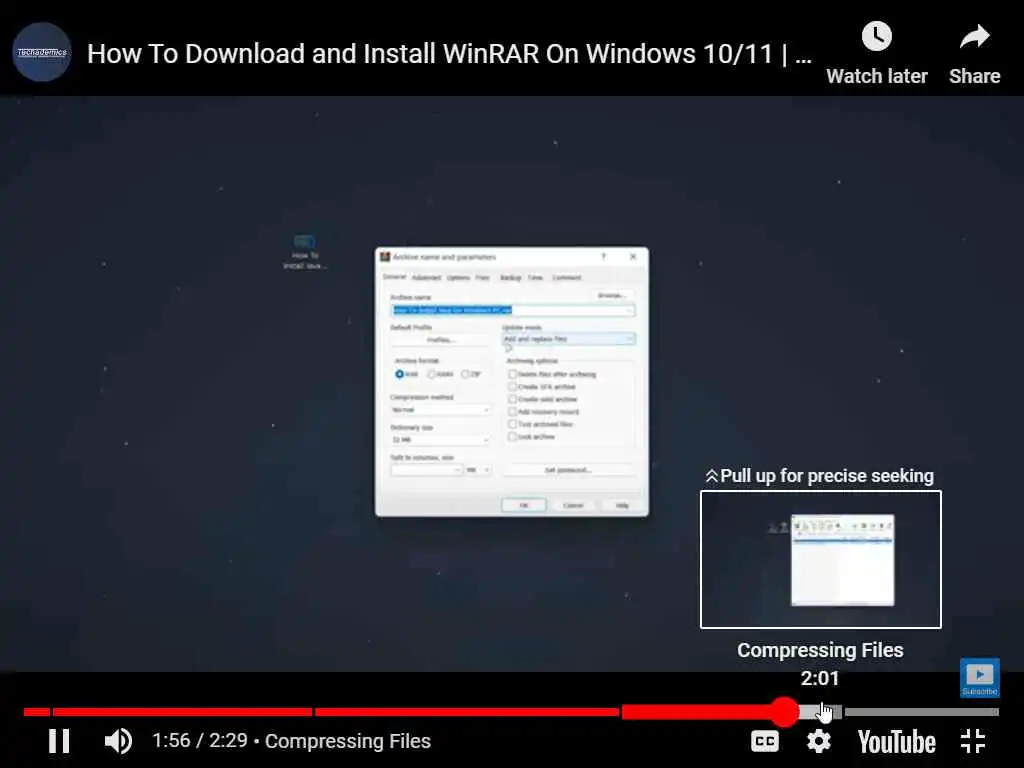Confirm with the OK button

pyautogui.click(x=524, y=505)
